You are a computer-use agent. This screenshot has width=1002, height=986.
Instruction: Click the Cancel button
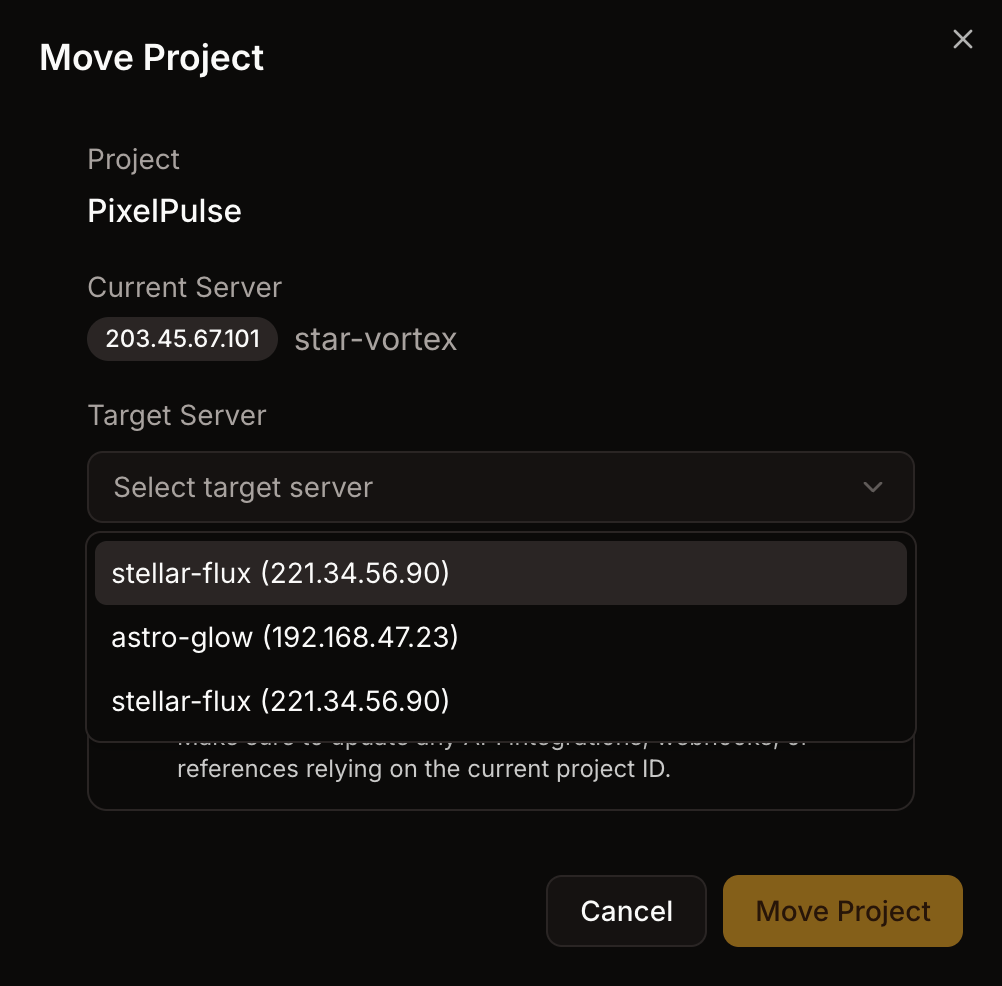pos(626,910)
